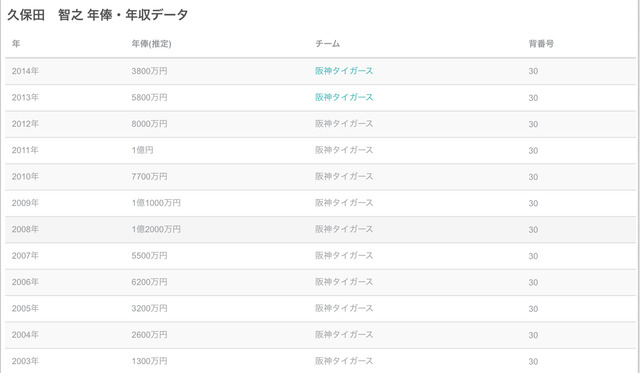This screenshot has height=373, width=640.
Task: Select the 2008年 year cell
Action: click(x=25, y=229)
